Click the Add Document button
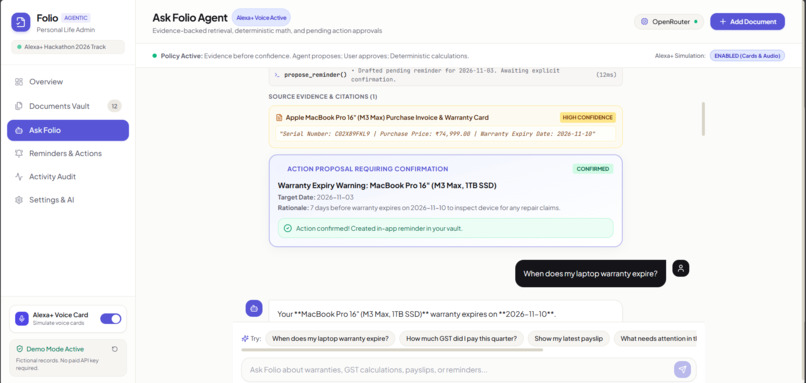Image resolution: width=806 pixels, height=383 pixels. pos(747,22)
